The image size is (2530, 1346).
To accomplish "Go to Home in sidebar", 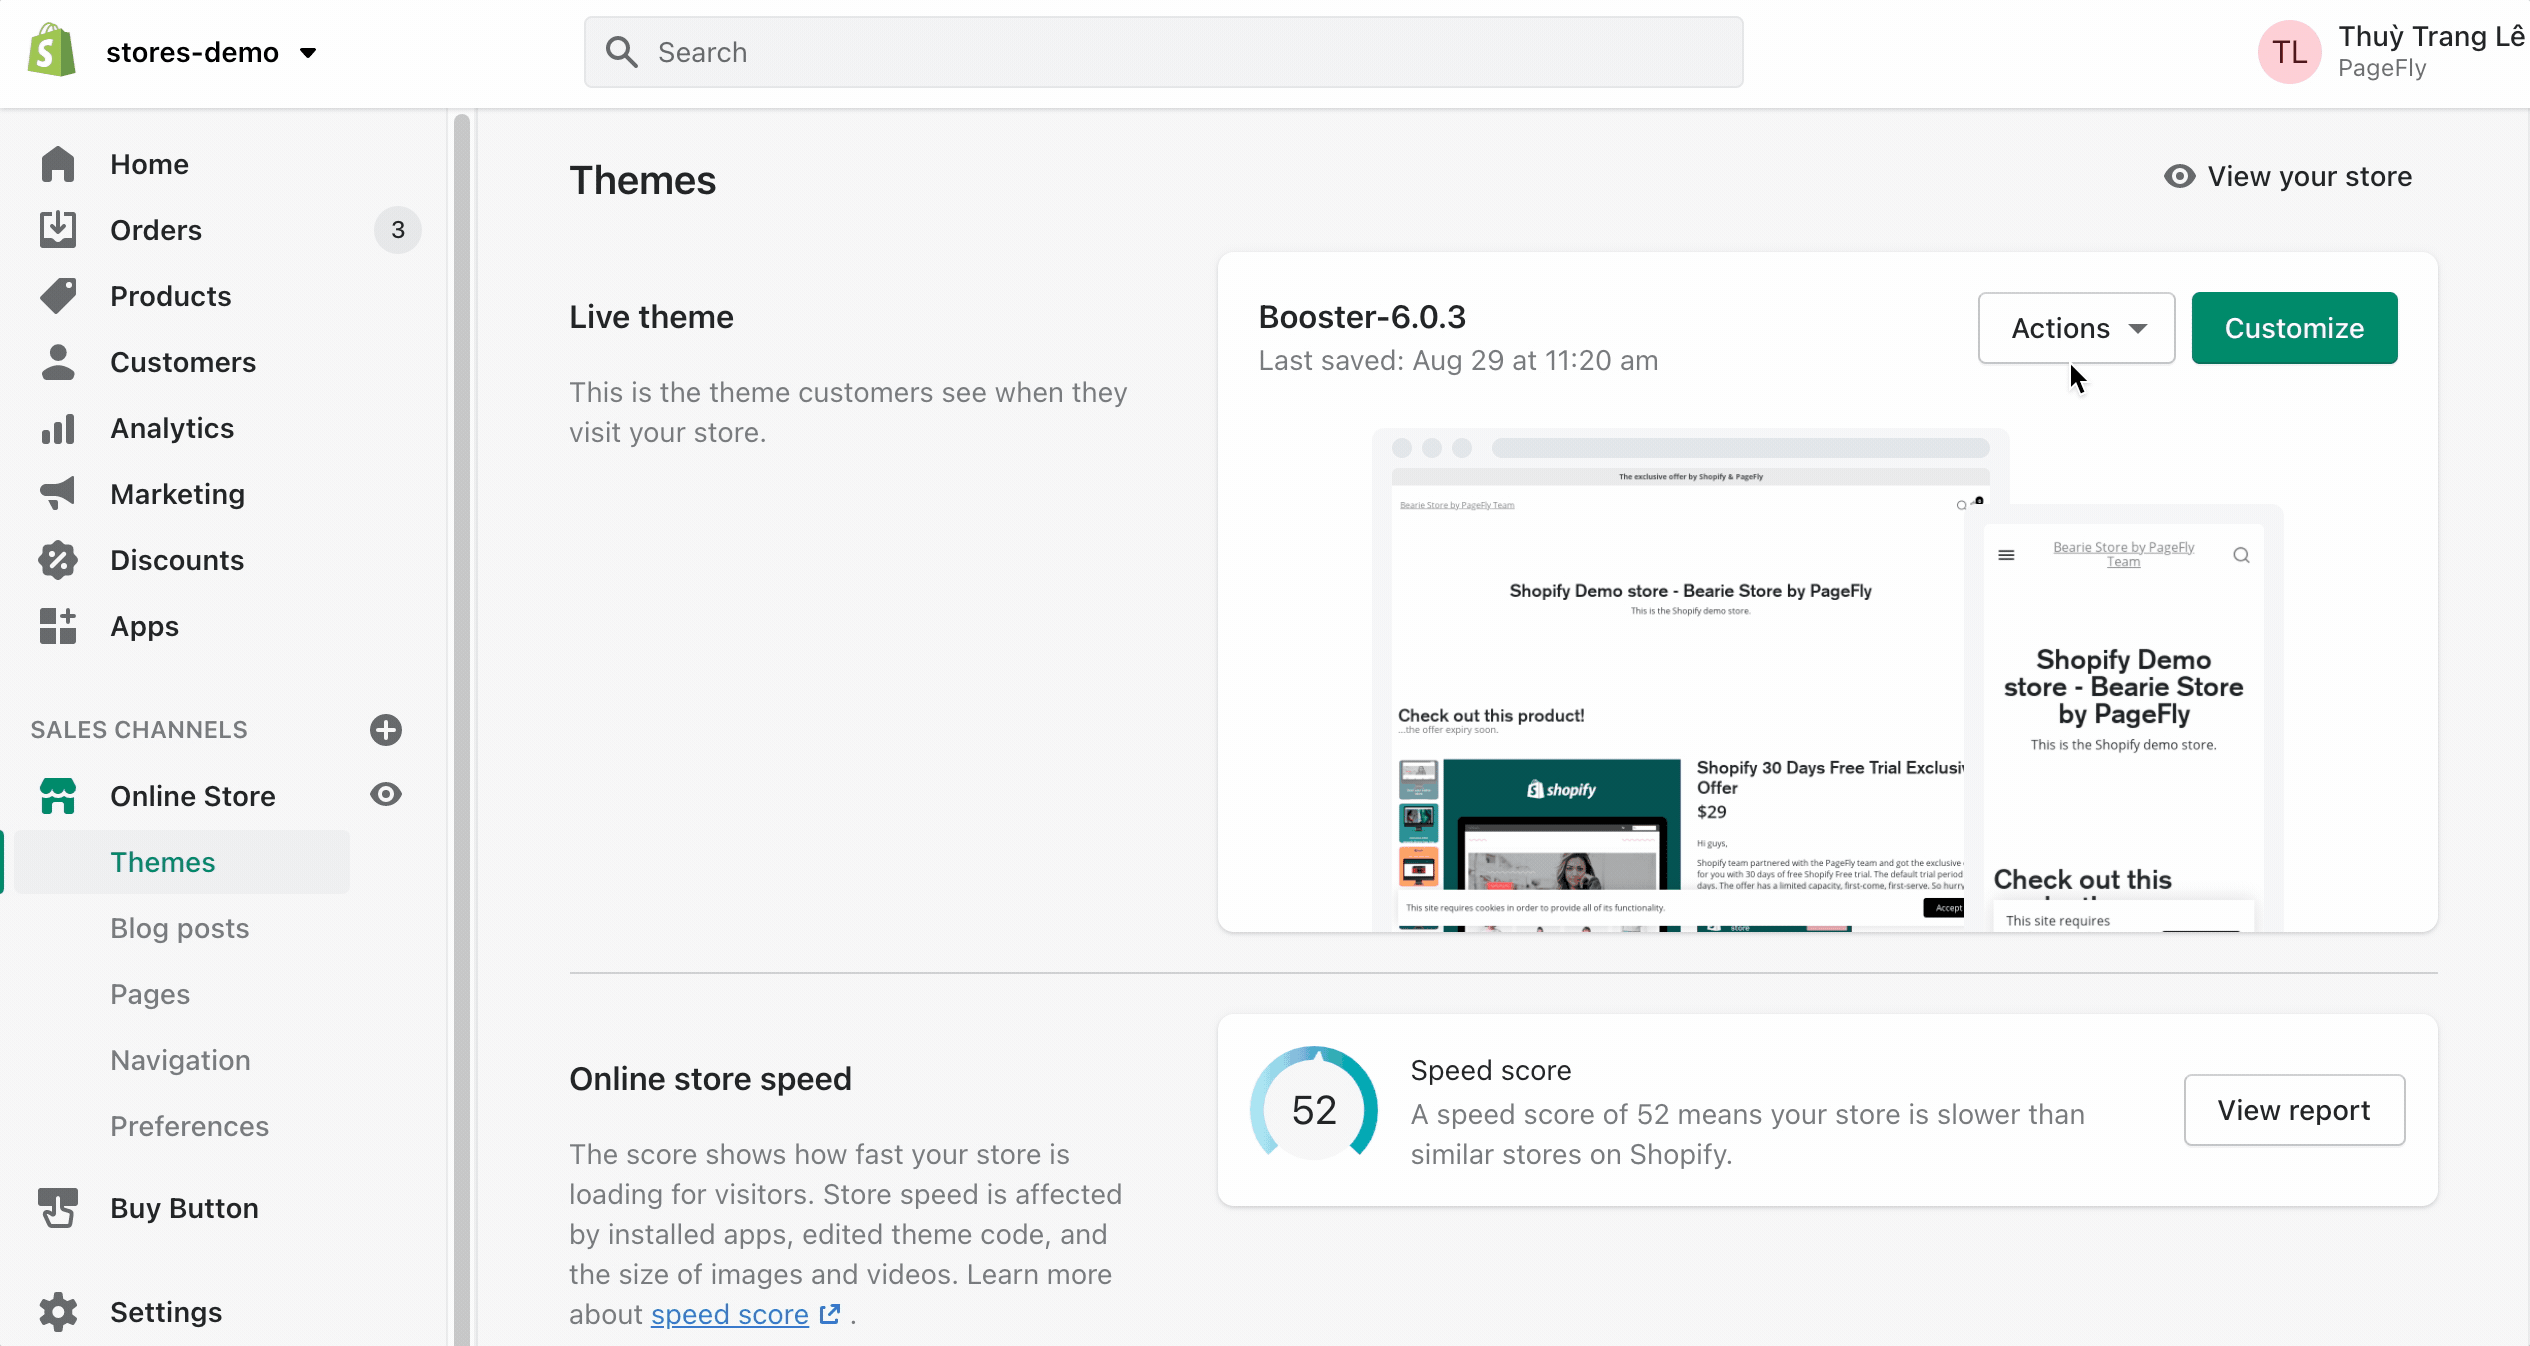I will pyautogui.click(x=149, y=164).
